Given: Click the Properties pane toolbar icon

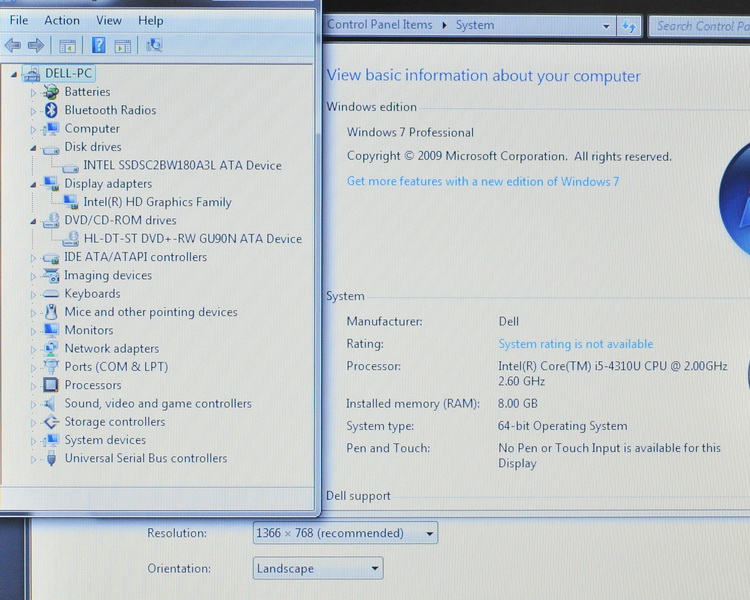Looking at the screenshot, I should pos(123,46).
